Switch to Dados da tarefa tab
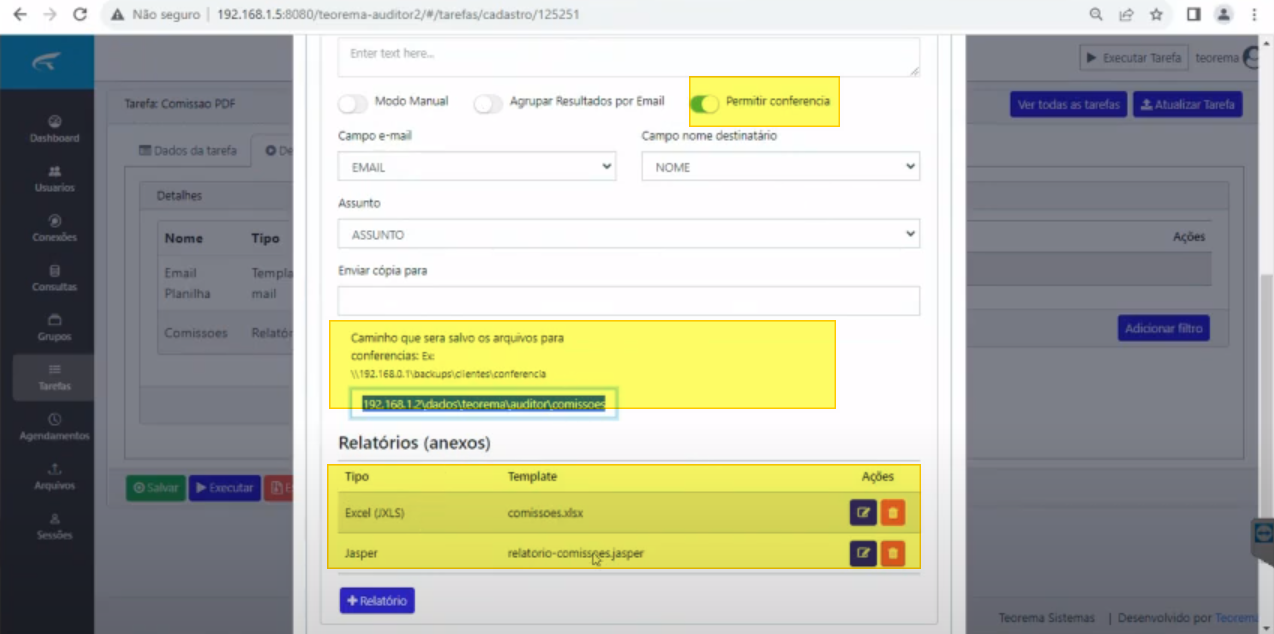 188,151
